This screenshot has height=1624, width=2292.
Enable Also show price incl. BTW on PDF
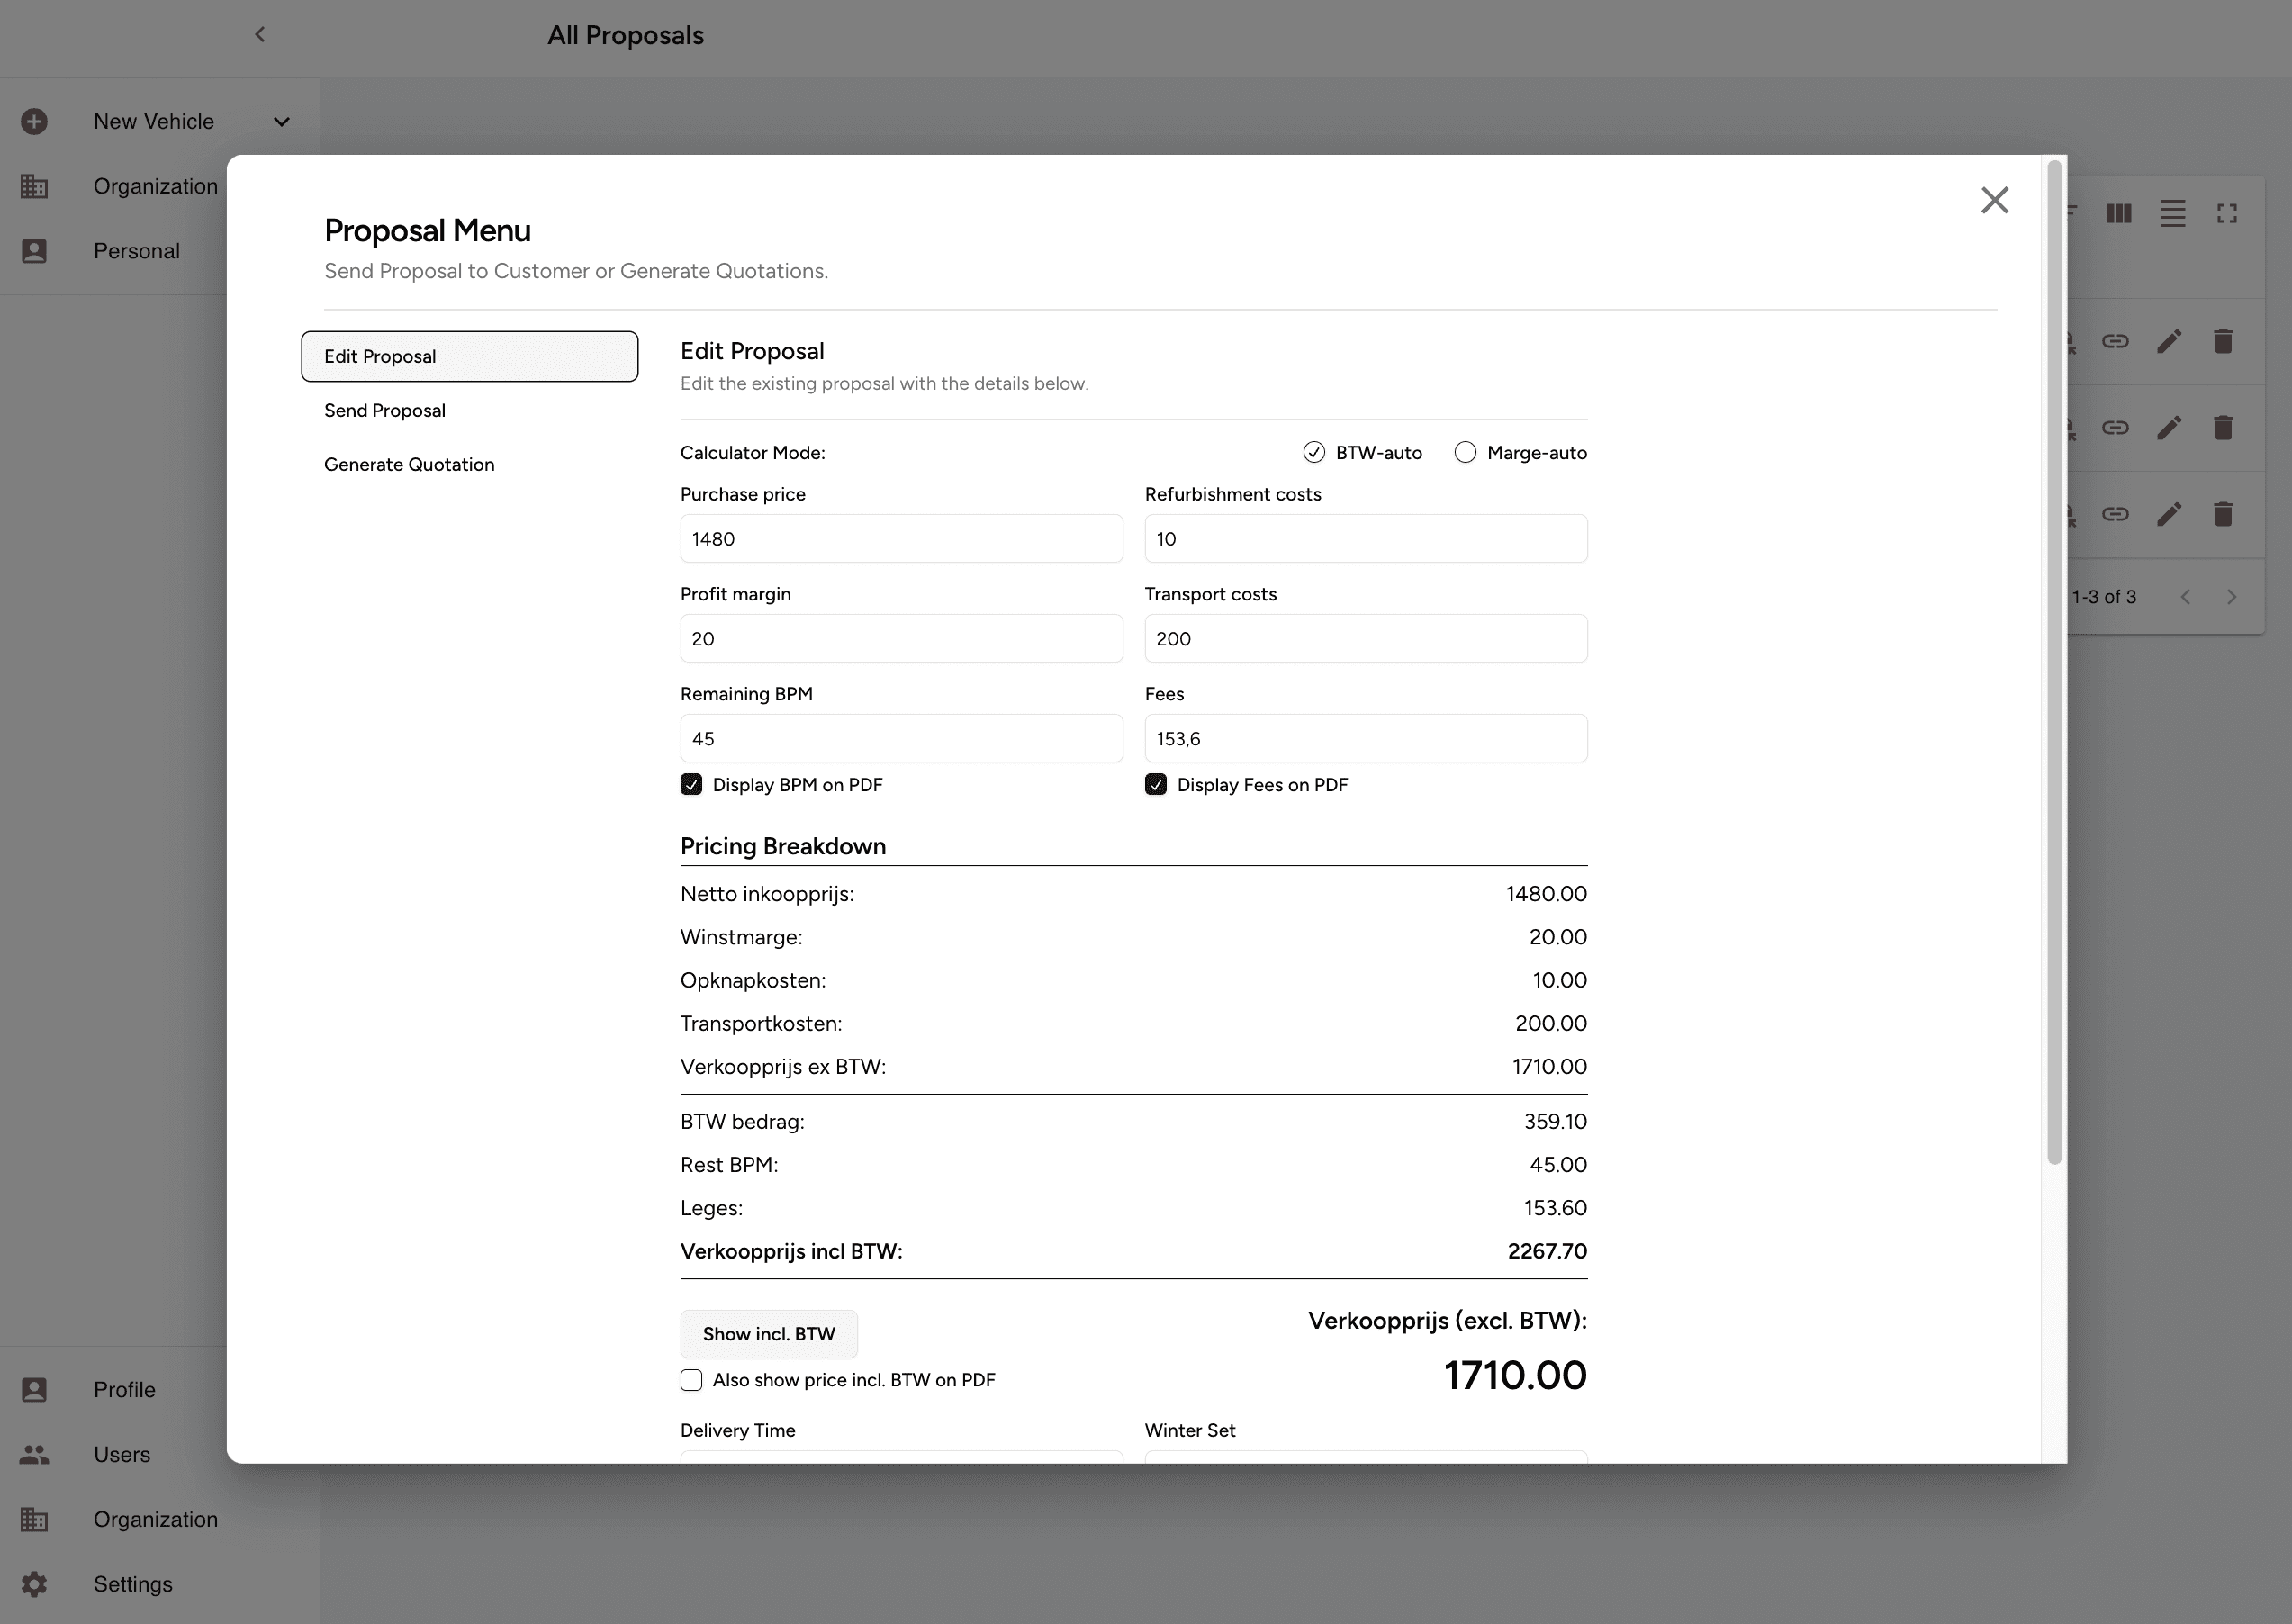point(691,1380)
